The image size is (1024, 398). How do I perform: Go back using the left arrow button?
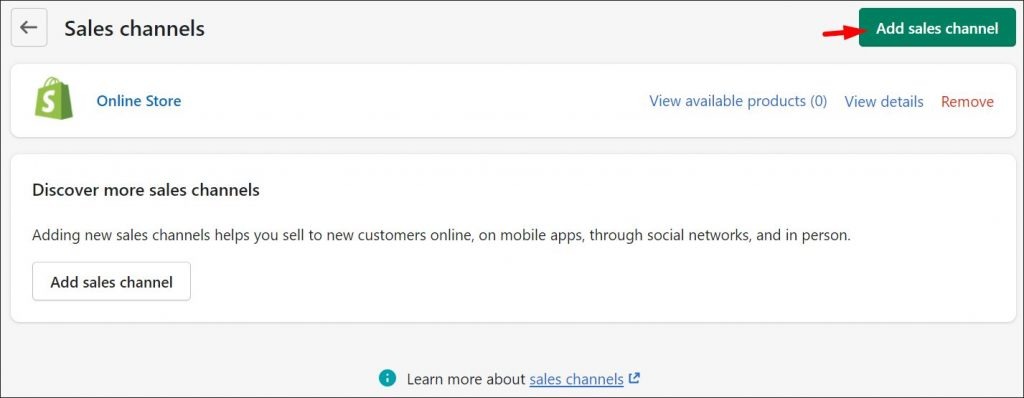point(29,27)
